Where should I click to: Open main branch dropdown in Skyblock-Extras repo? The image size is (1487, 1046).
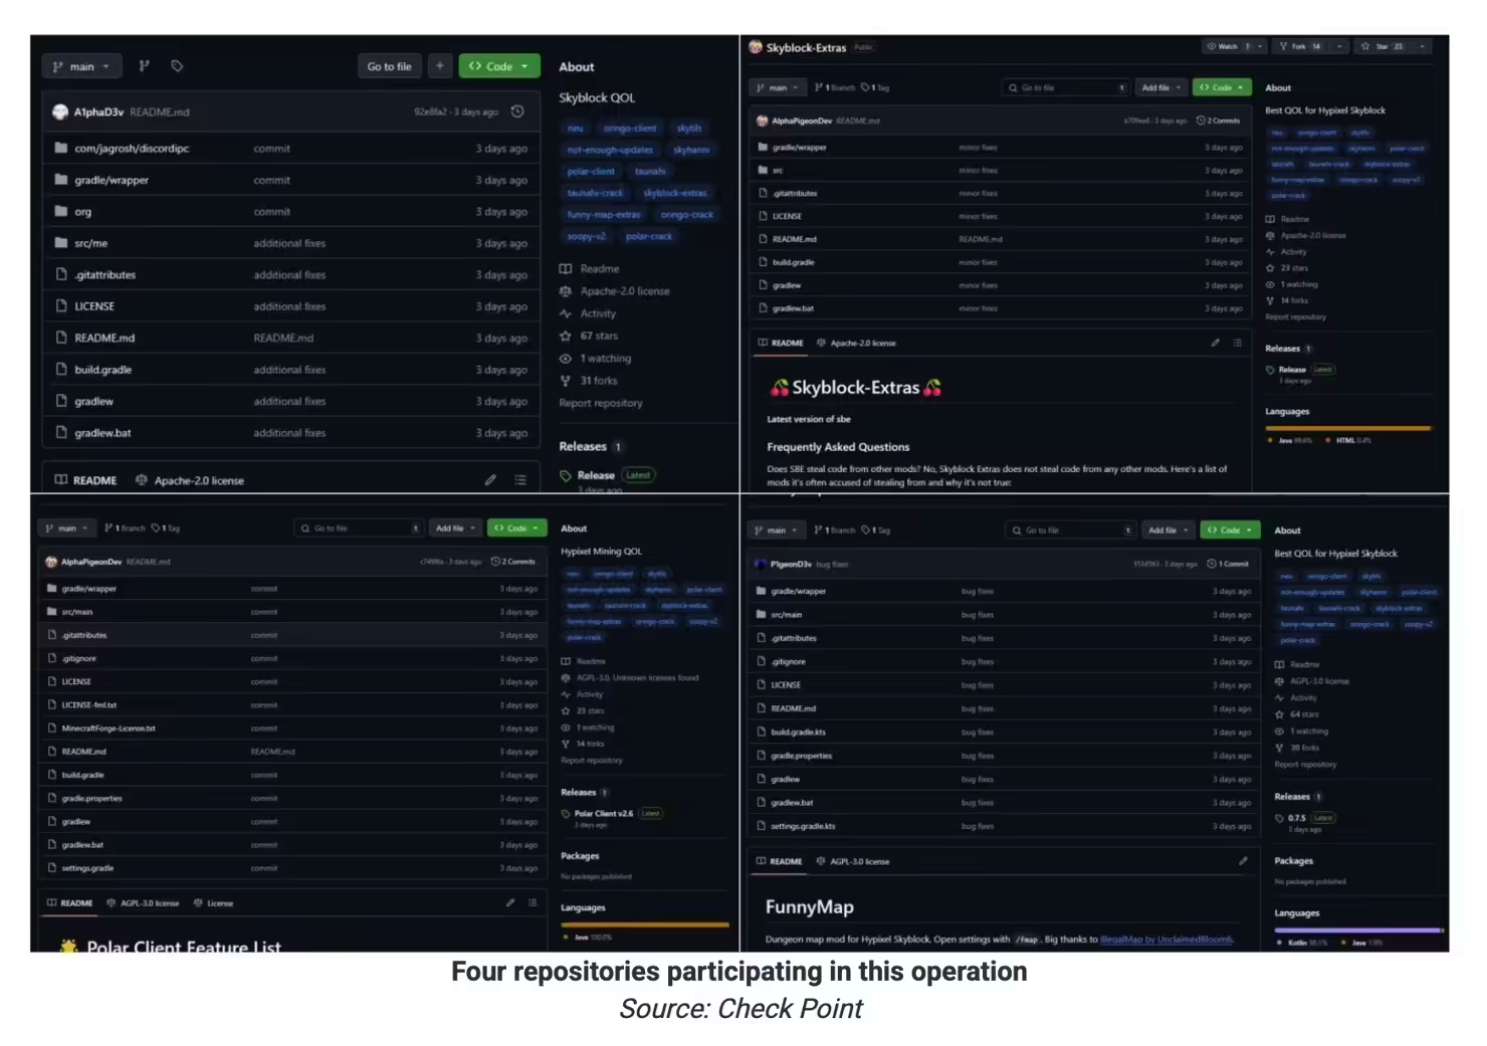pos(778,88)
